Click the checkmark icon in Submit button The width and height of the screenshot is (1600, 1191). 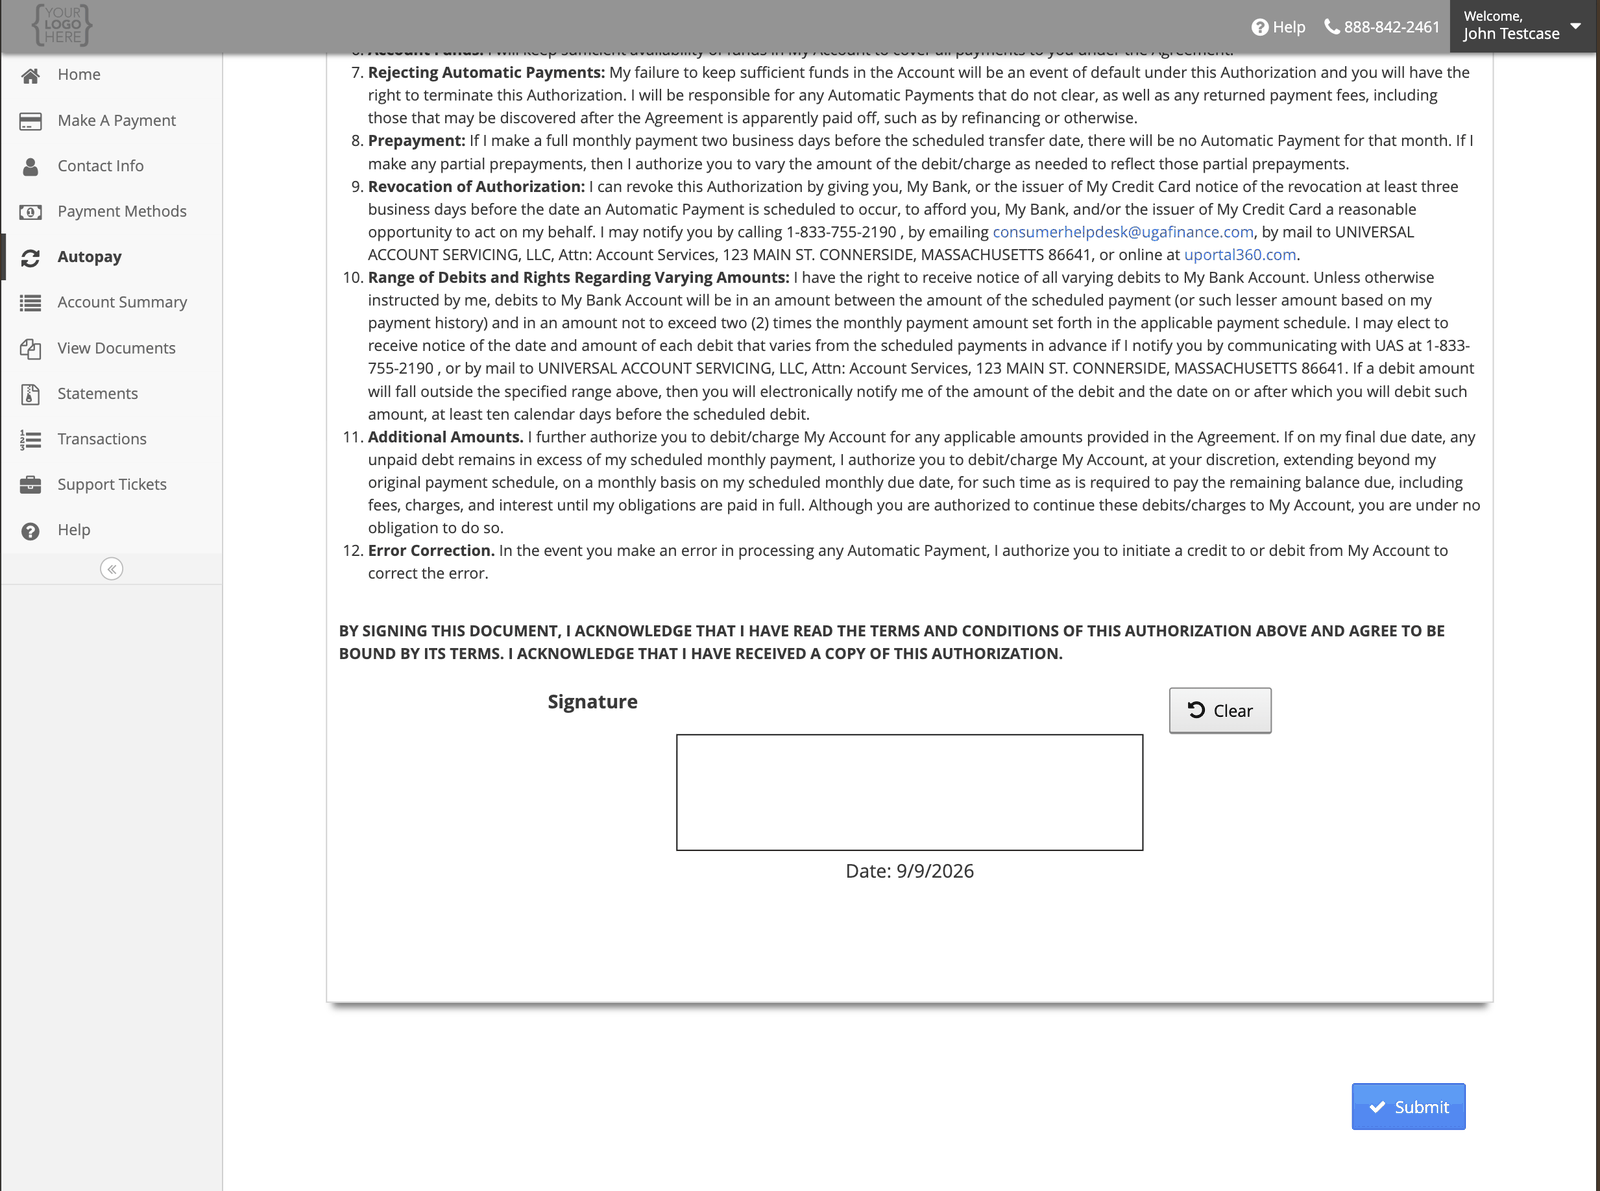click(x=1378, y=1107)
